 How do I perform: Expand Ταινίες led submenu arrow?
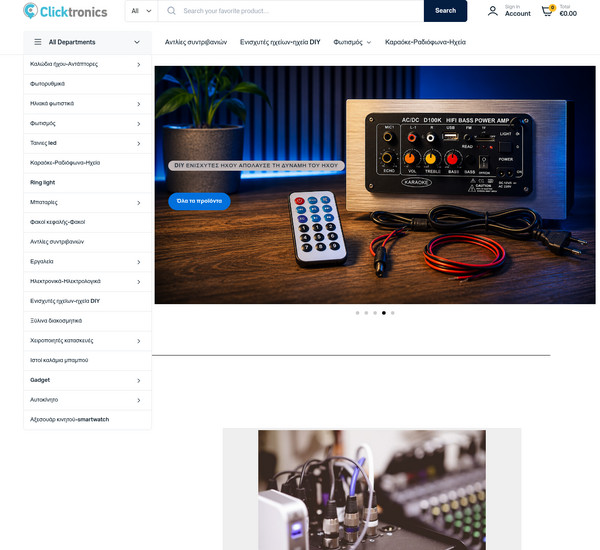click(139, 144)
